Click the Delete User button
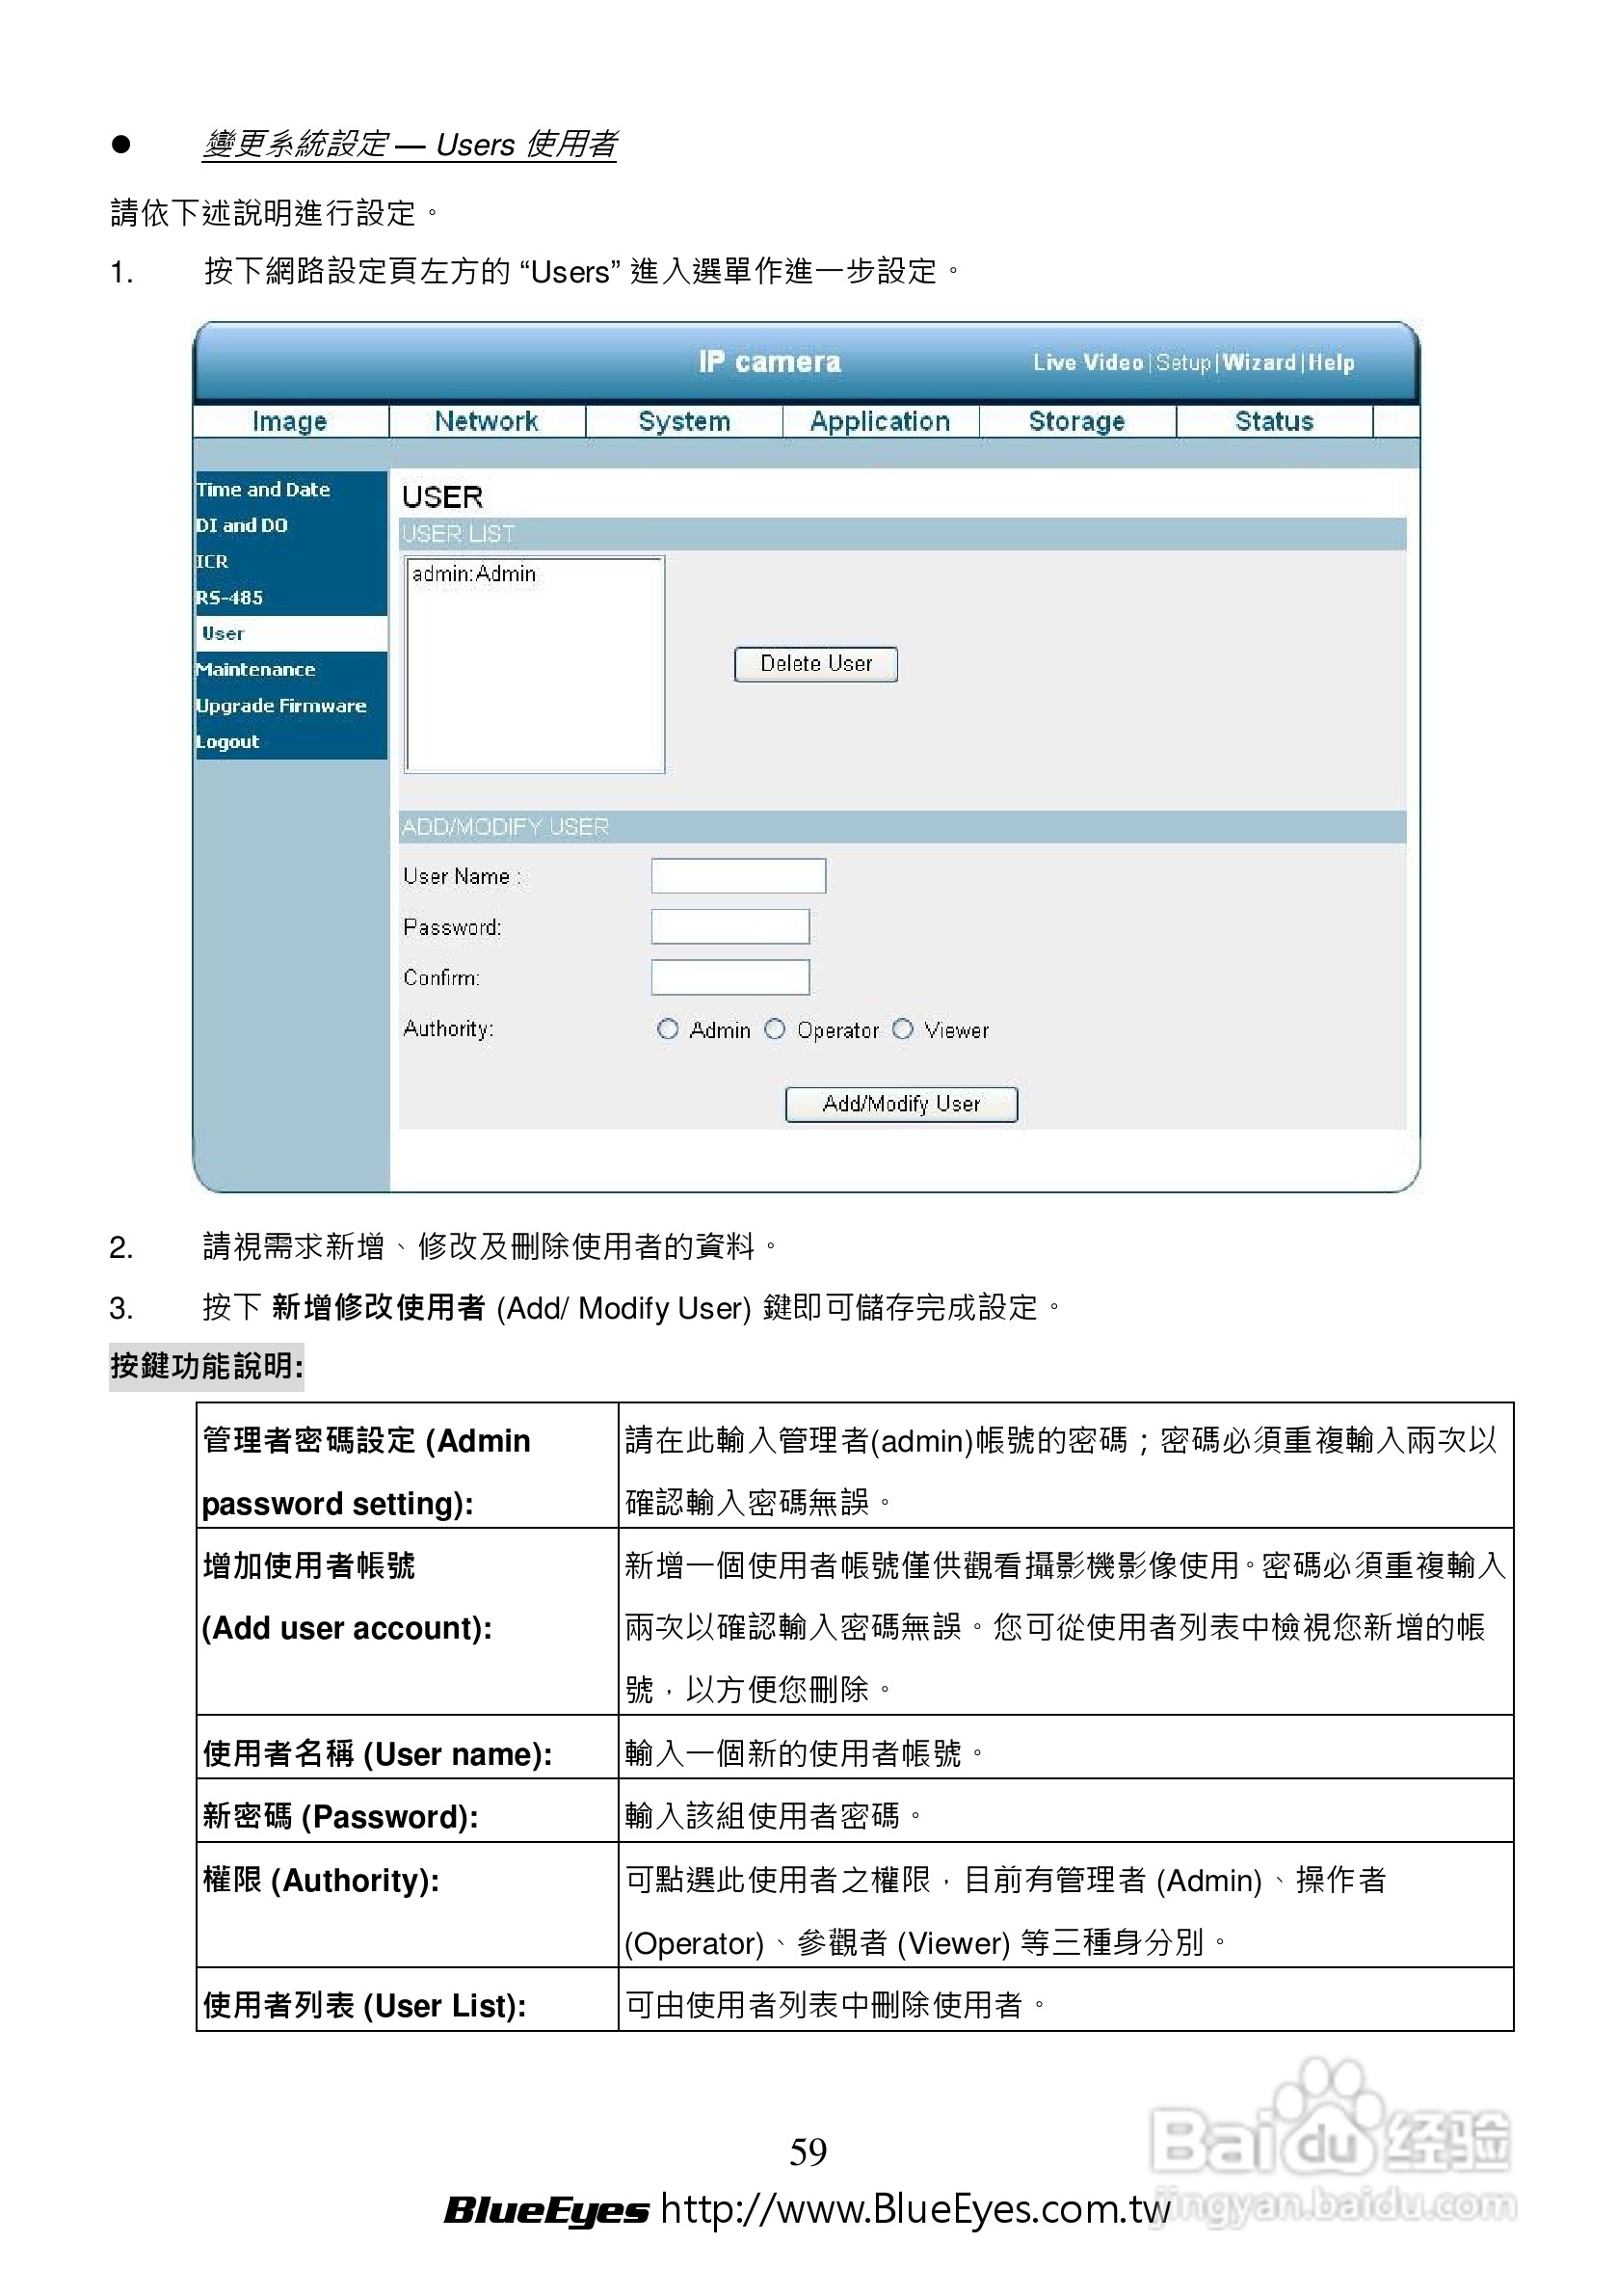This screenshot has width=1617, height=2296. point(816,663)
